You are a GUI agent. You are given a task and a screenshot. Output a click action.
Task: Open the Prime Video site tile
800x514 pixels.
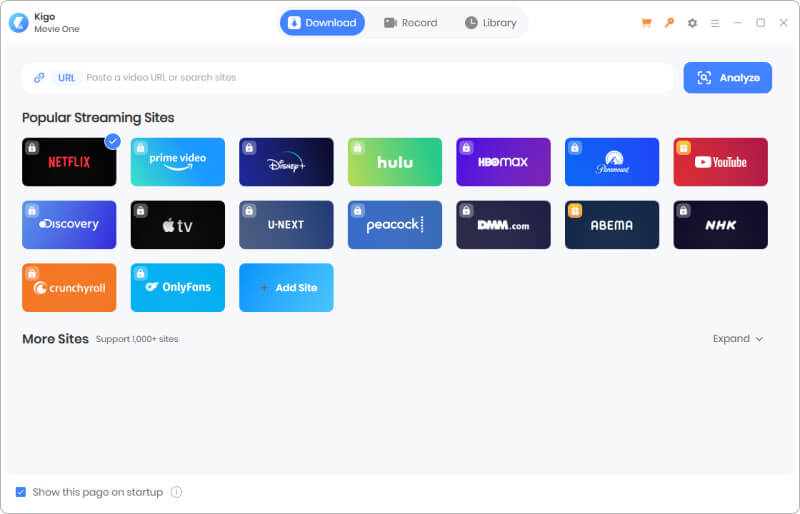178,162
